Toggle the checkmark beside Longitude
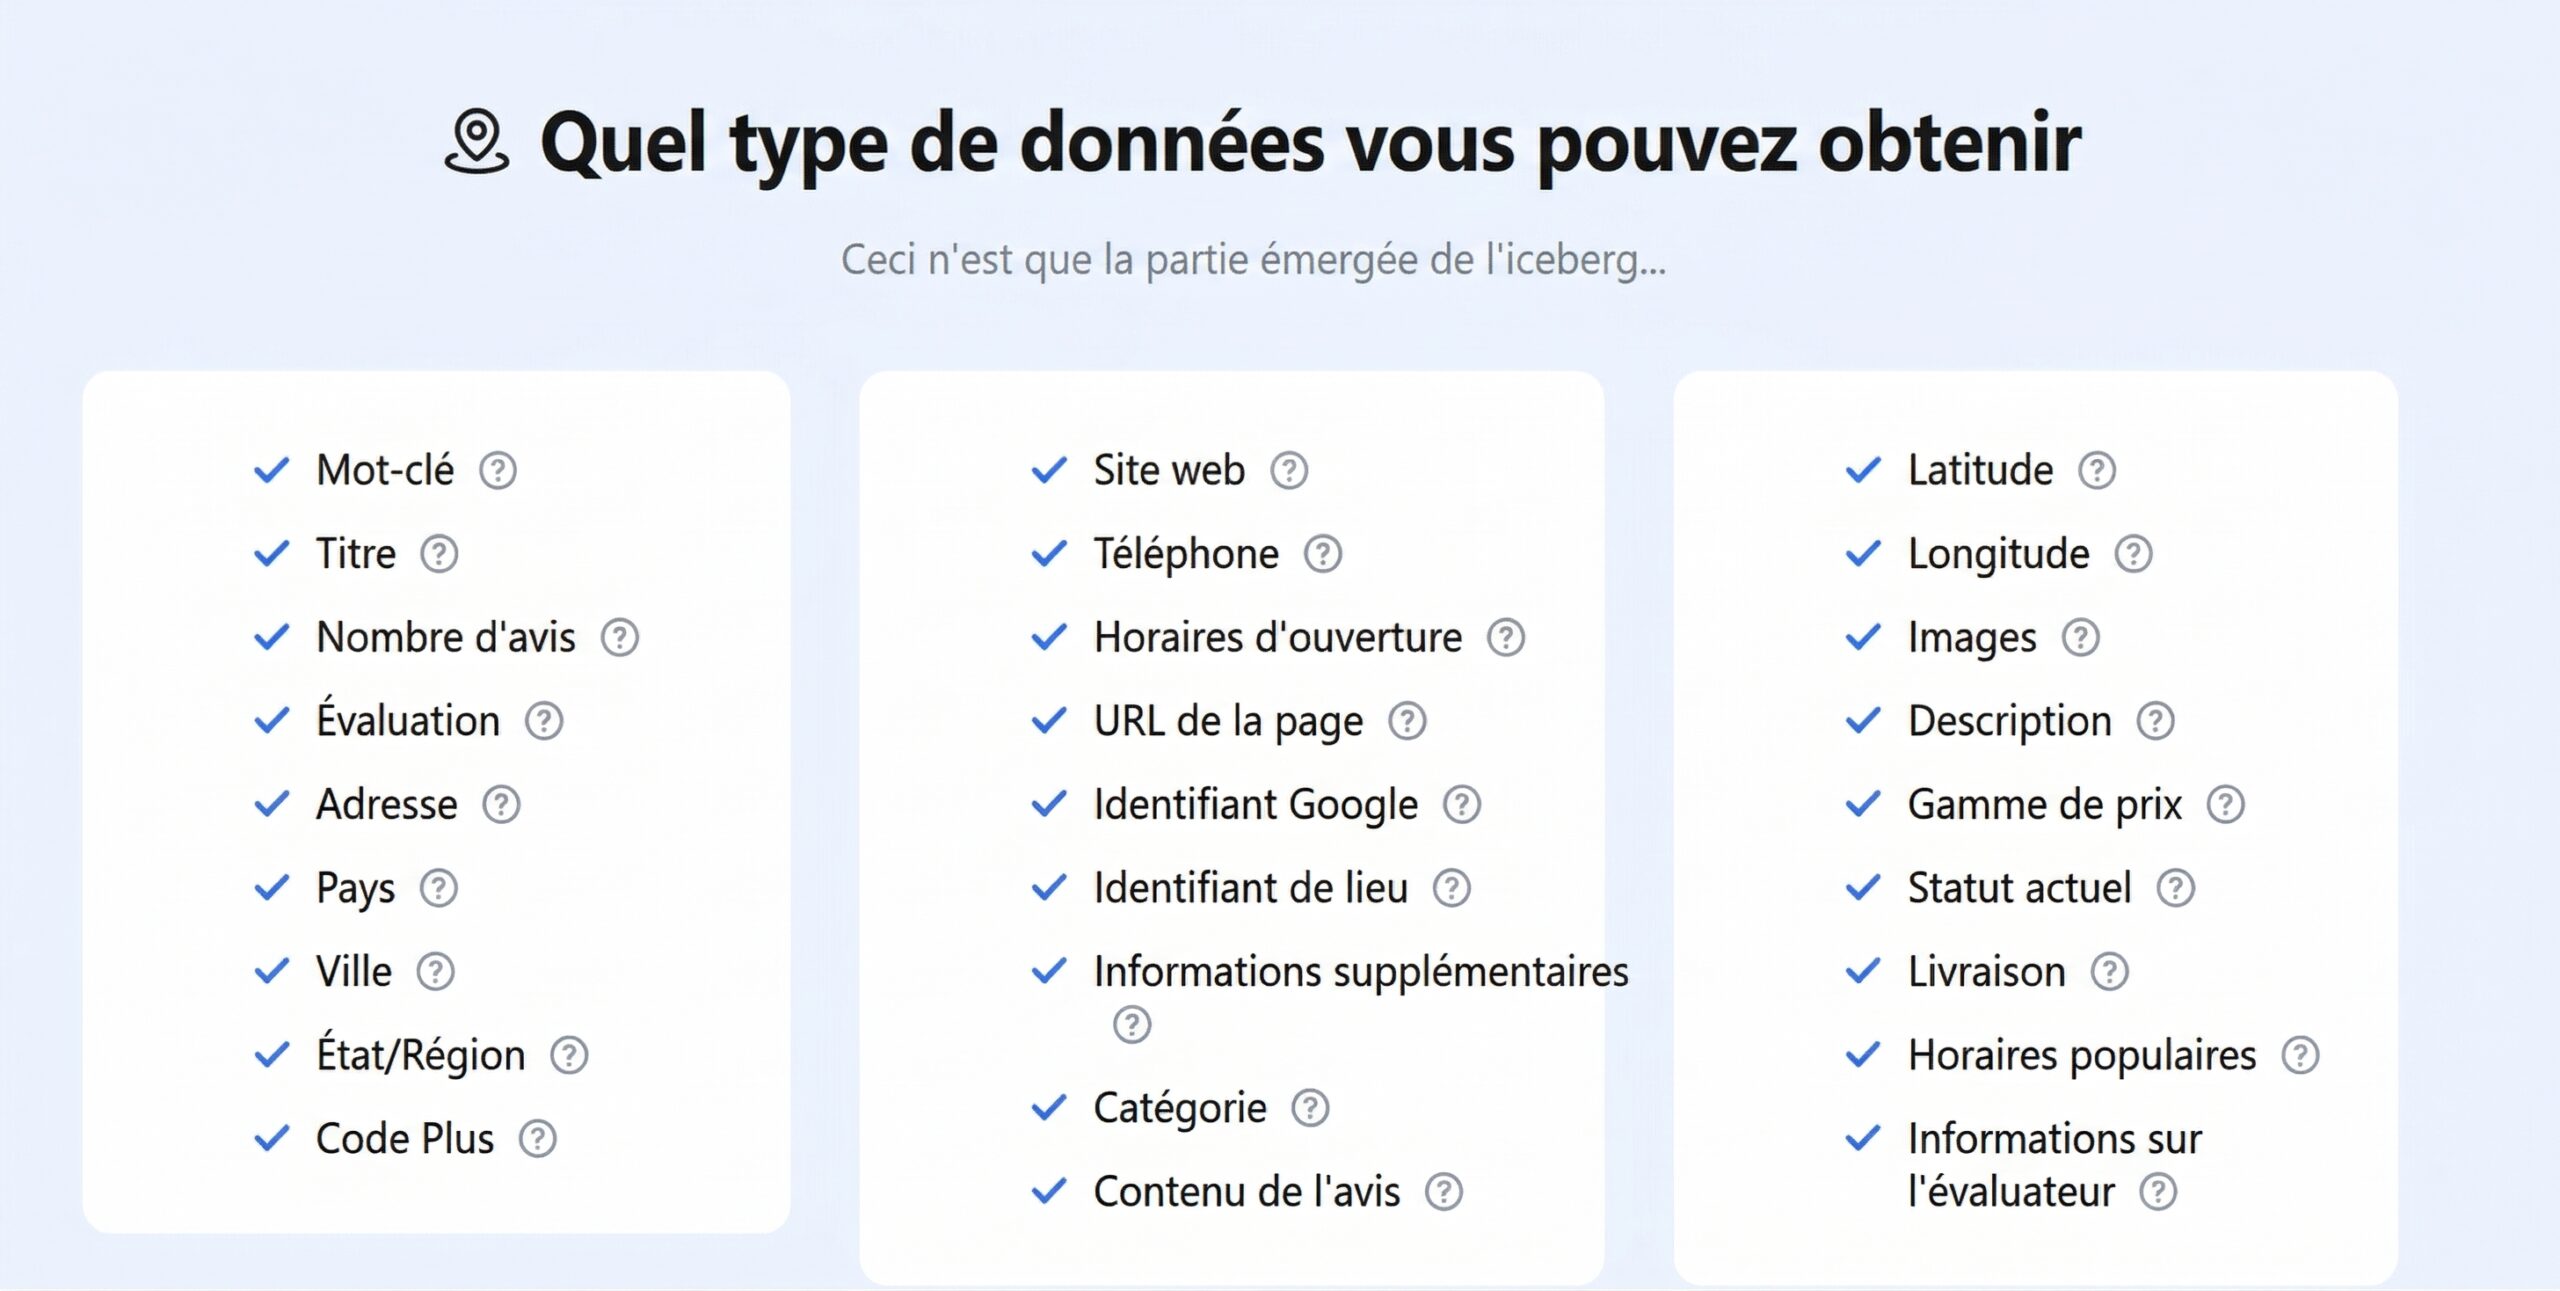Viewport: 2560px width, 1291px height. (x=1862, y=553)
